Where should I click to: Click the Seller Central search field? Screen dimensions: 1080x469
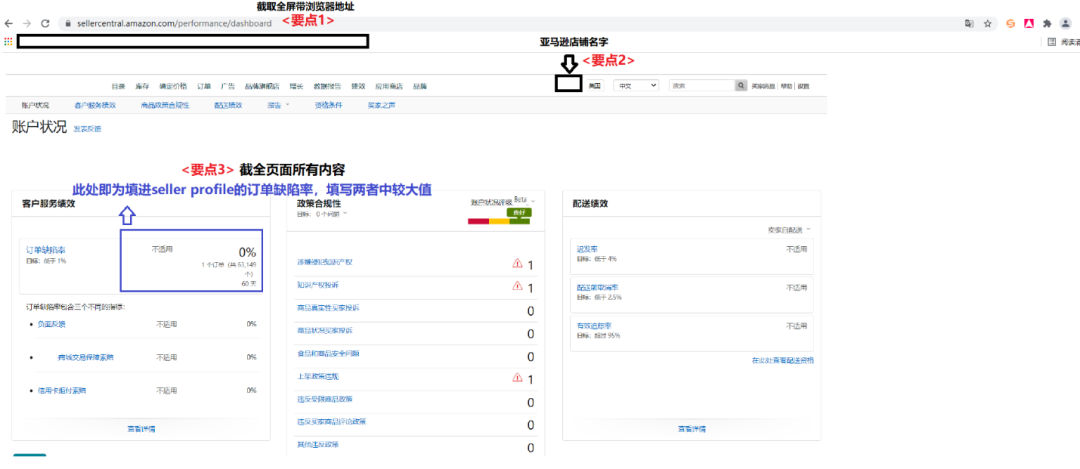tap(701, 86)
